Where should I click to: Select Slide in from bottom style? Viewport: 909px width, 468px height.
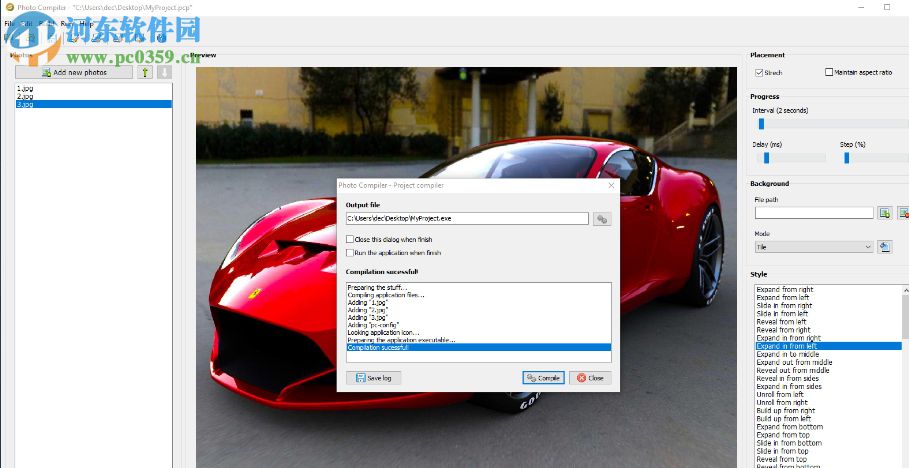[x=789, y=443]
